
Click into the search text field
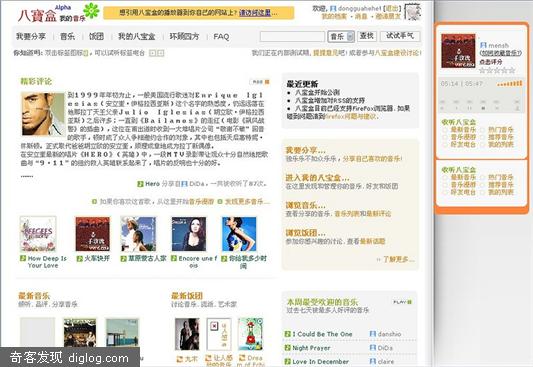tap(292, 36)
